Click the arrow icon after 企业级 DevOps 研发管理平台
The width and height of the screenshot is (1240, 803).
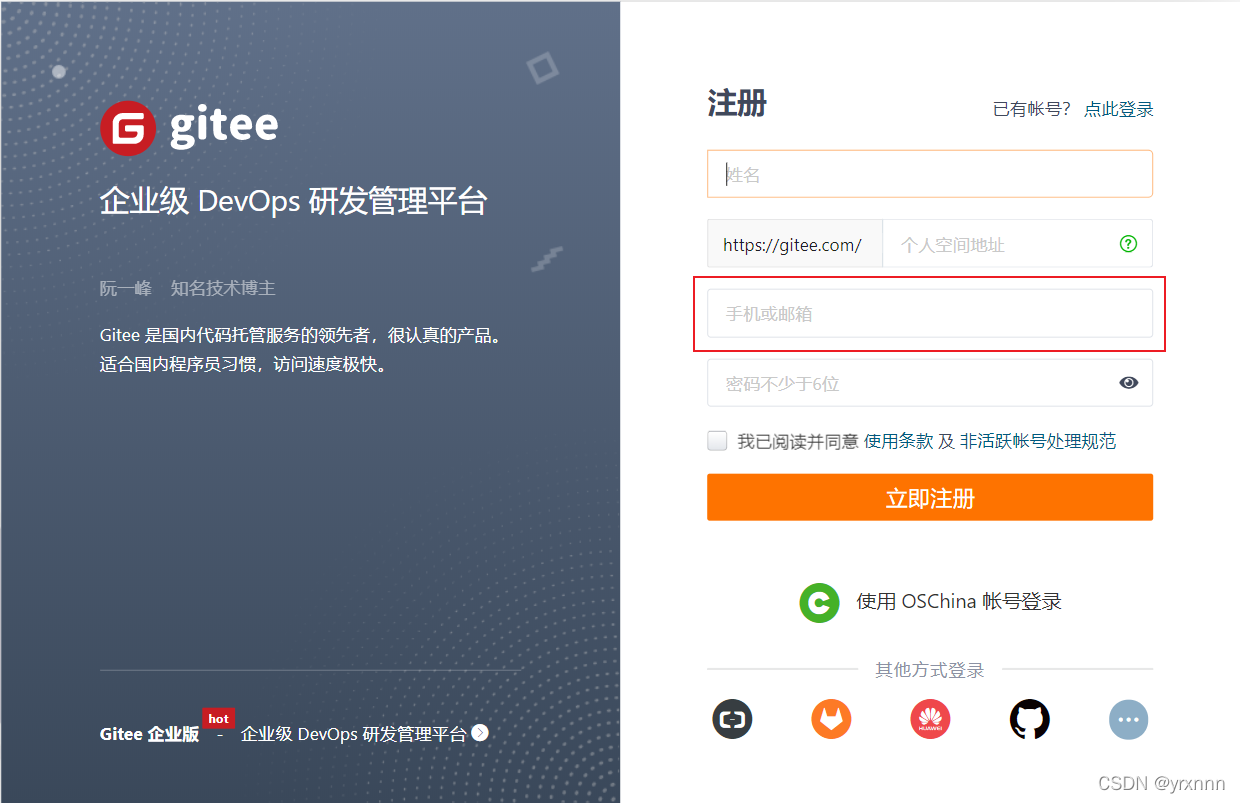479,733
